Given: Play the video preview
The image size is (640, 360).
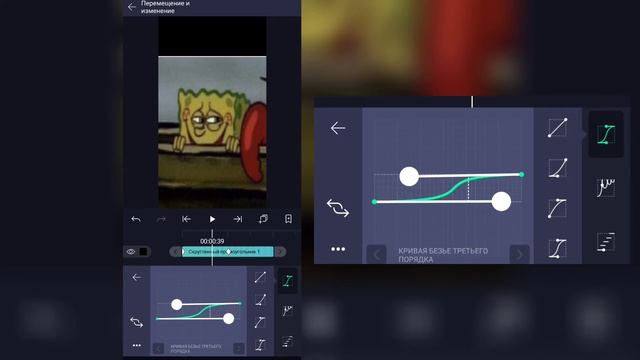Looking at the screenshot, I should [212, 219].
